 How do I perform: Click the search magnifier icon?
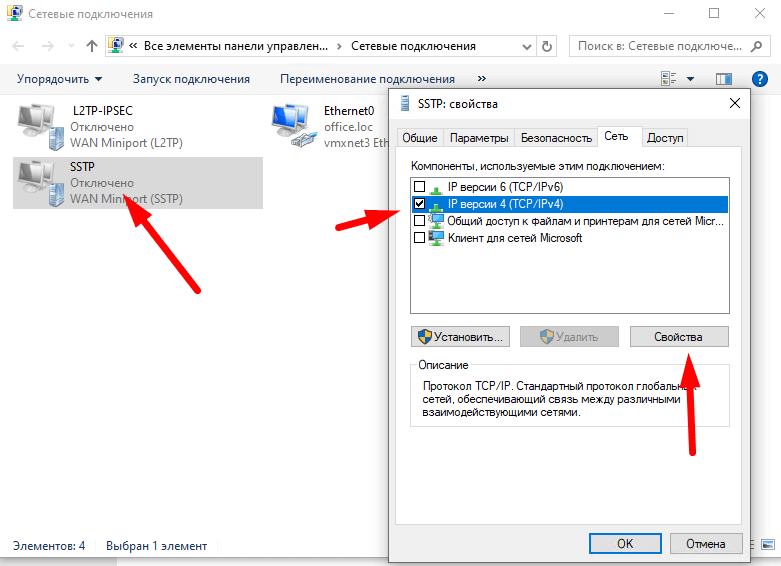(x=756, y=46)
